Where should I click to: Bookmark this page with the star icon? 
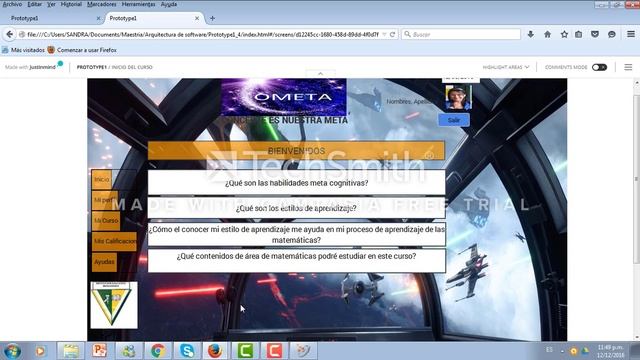coord(564,34)
